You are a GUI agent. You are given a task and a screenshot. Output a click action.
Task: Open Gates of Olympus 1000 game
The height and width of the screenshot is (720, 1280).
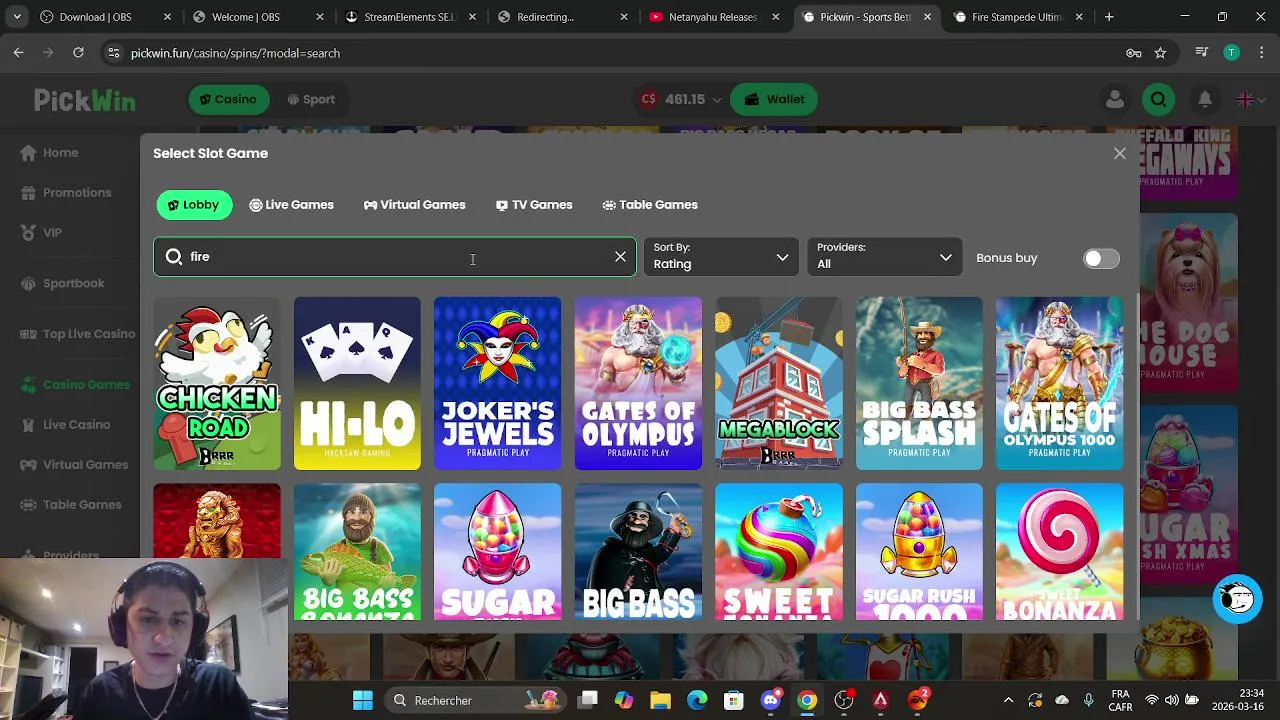(x=1059, y=383)
